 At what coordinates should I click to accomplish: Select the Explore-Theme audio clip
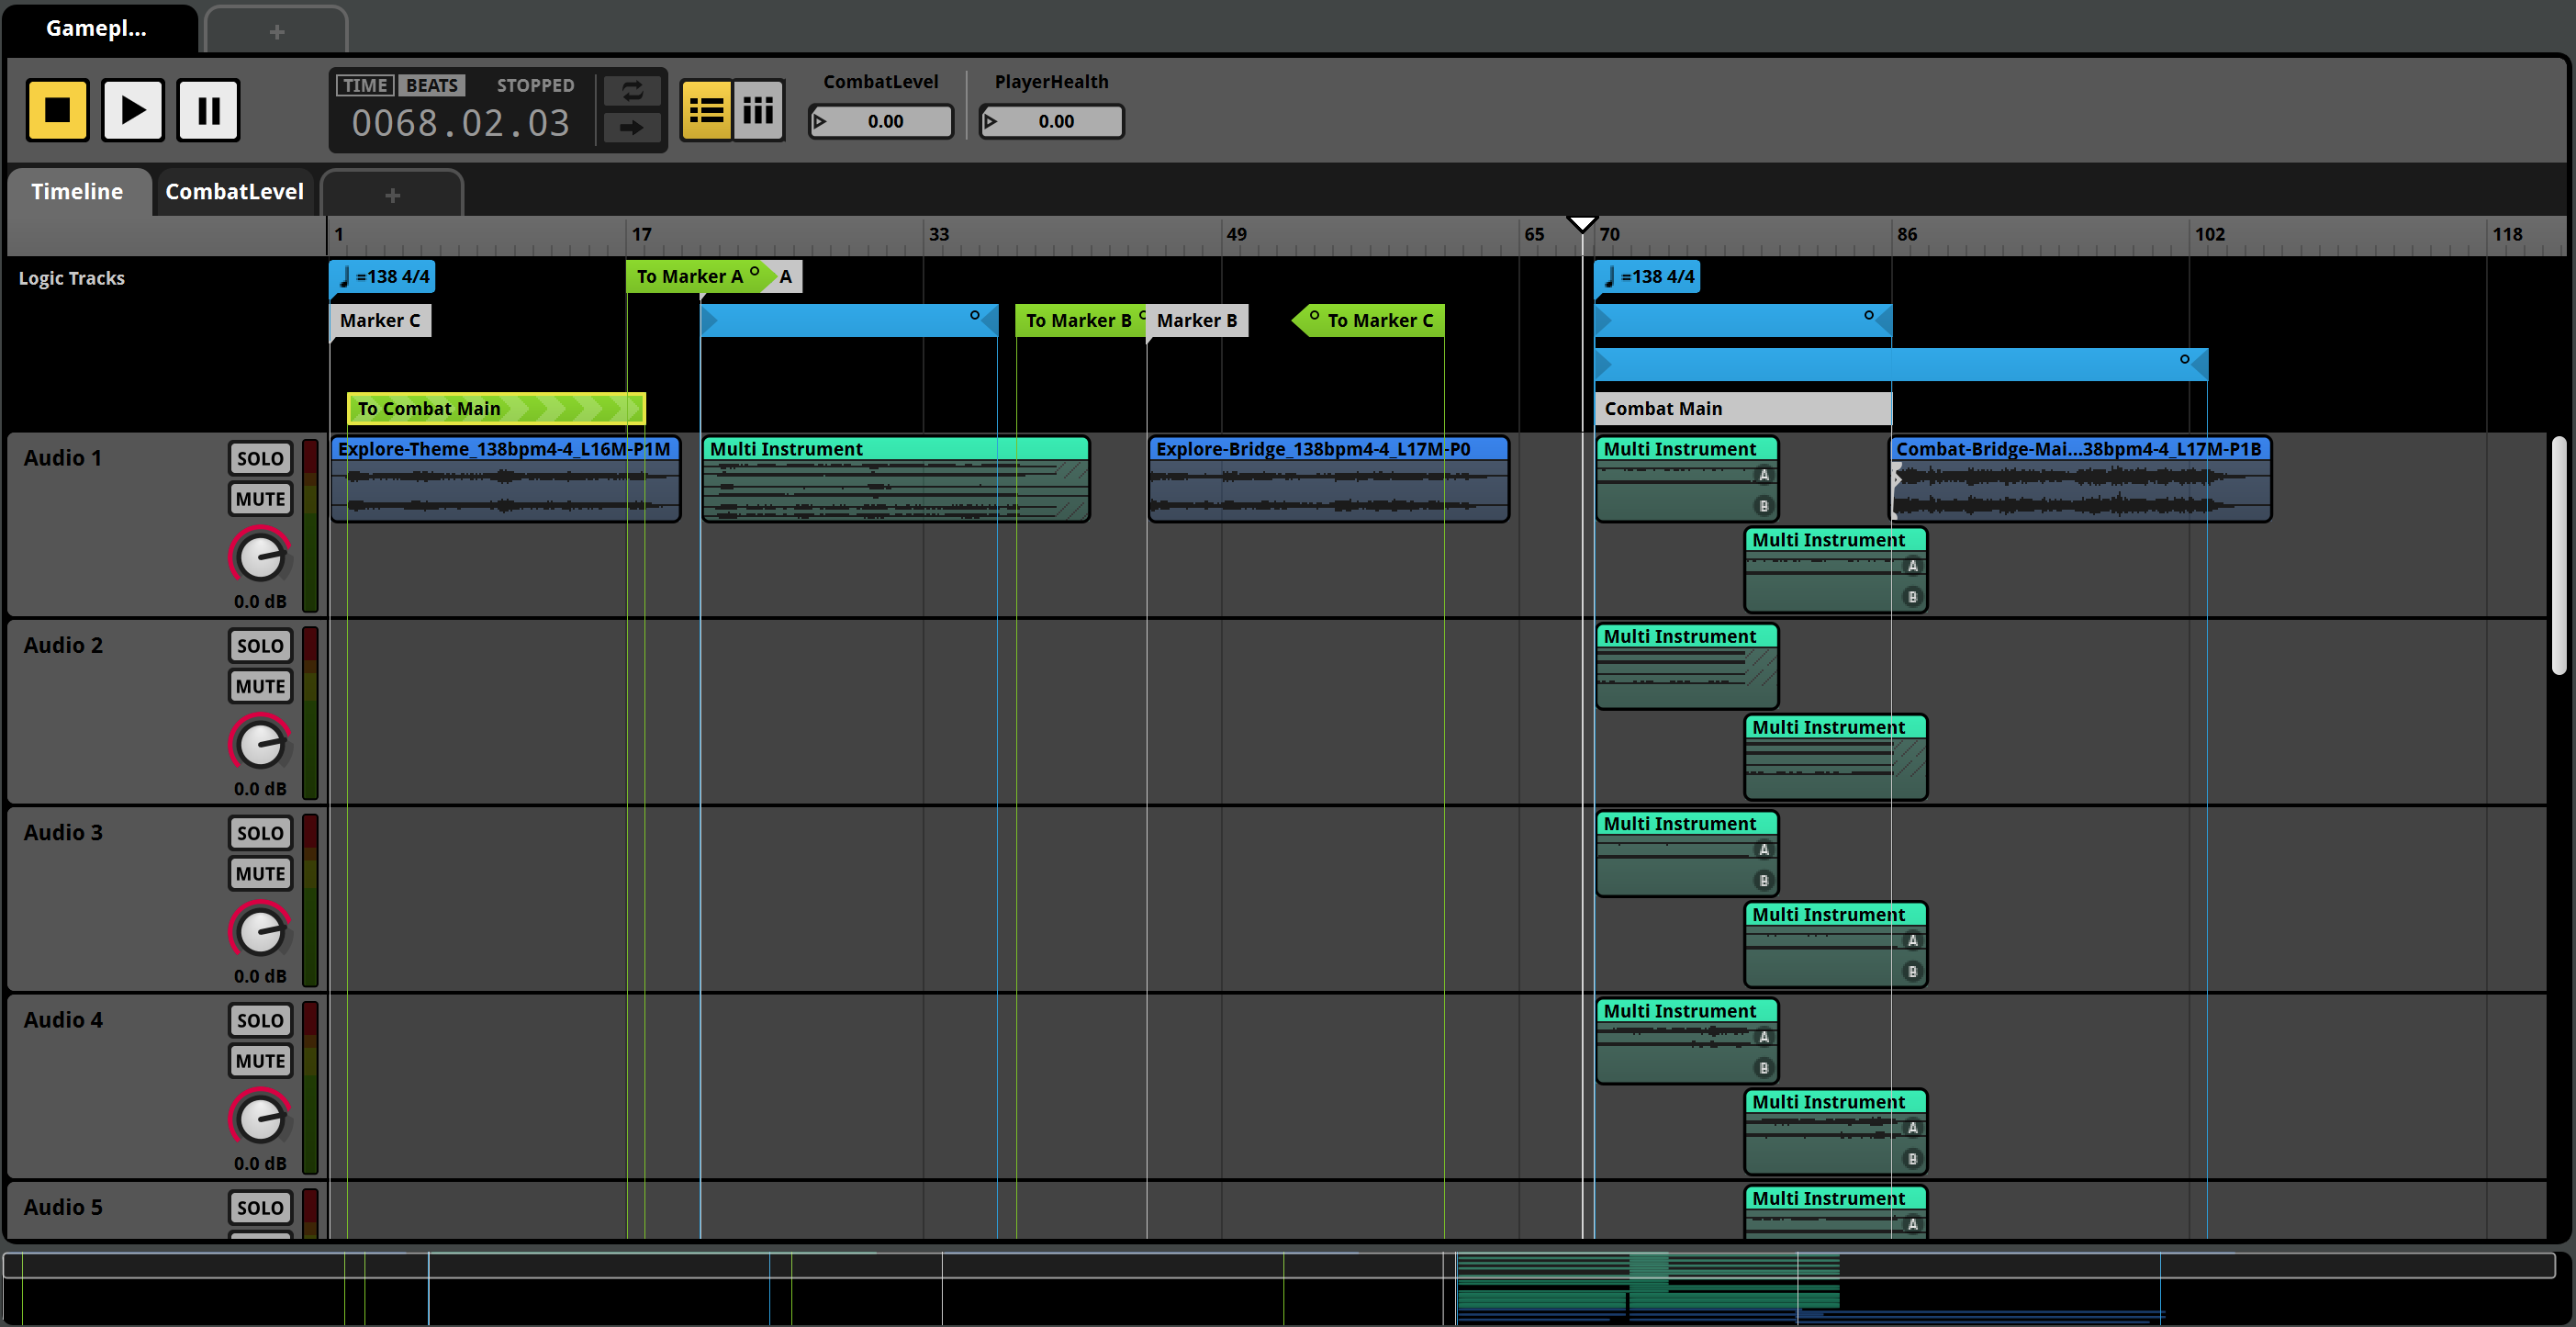(505, 478)
